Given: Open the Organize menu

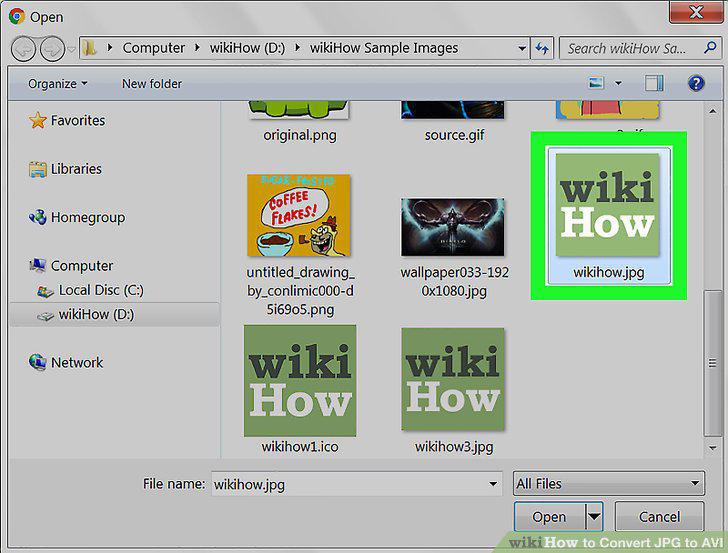Looking at the screenshot, I should coord(58,84).
